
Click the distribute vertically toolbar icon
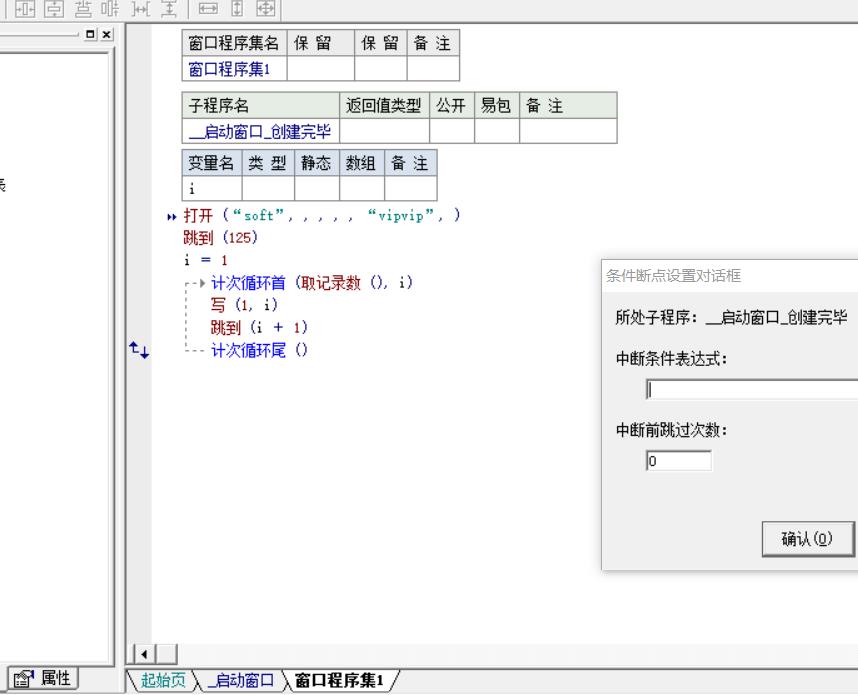[x=83, y=8]
